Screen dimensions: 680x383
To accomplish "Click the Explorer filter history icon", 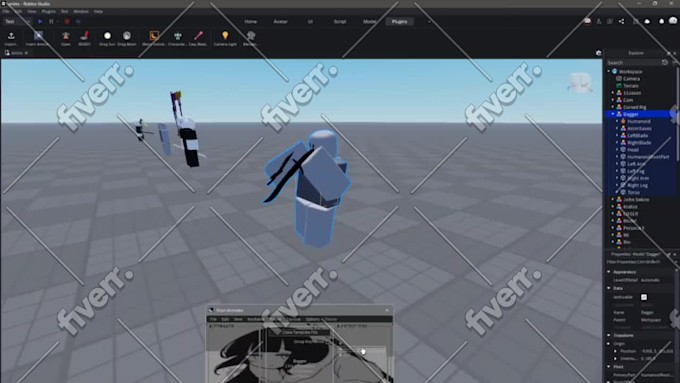I will click(x=665, y=62).
